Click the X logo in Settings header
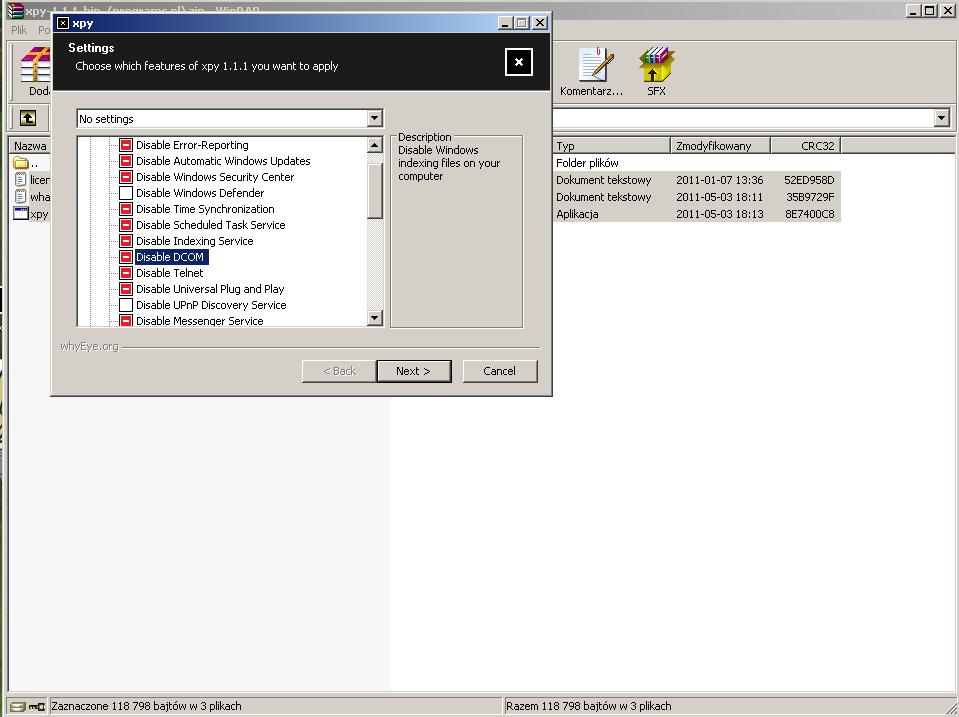This screenshot has width=959, height=717. click(x=519, y=62)
